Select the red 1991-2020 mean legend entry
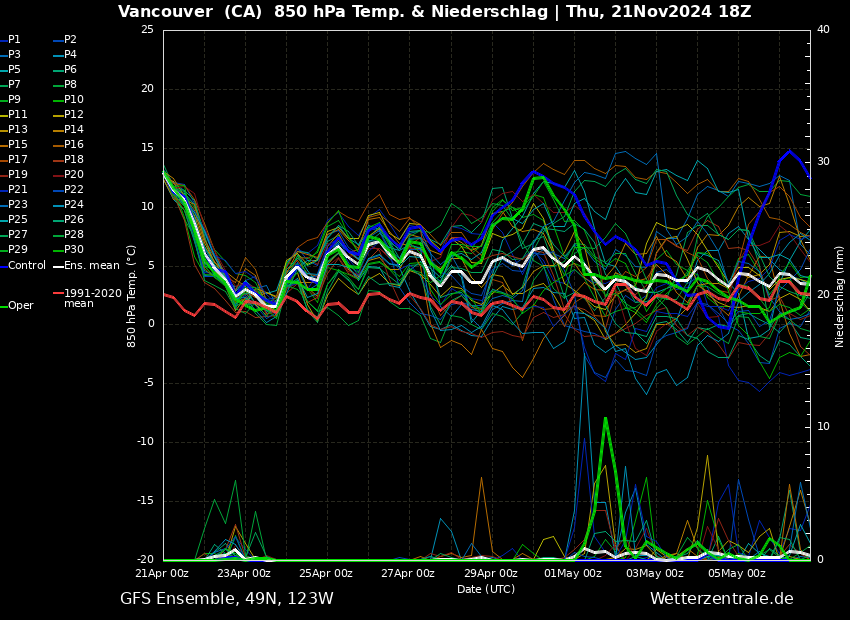Image resolution: width=850 pixels, height=620 pixels. [92, 299]
